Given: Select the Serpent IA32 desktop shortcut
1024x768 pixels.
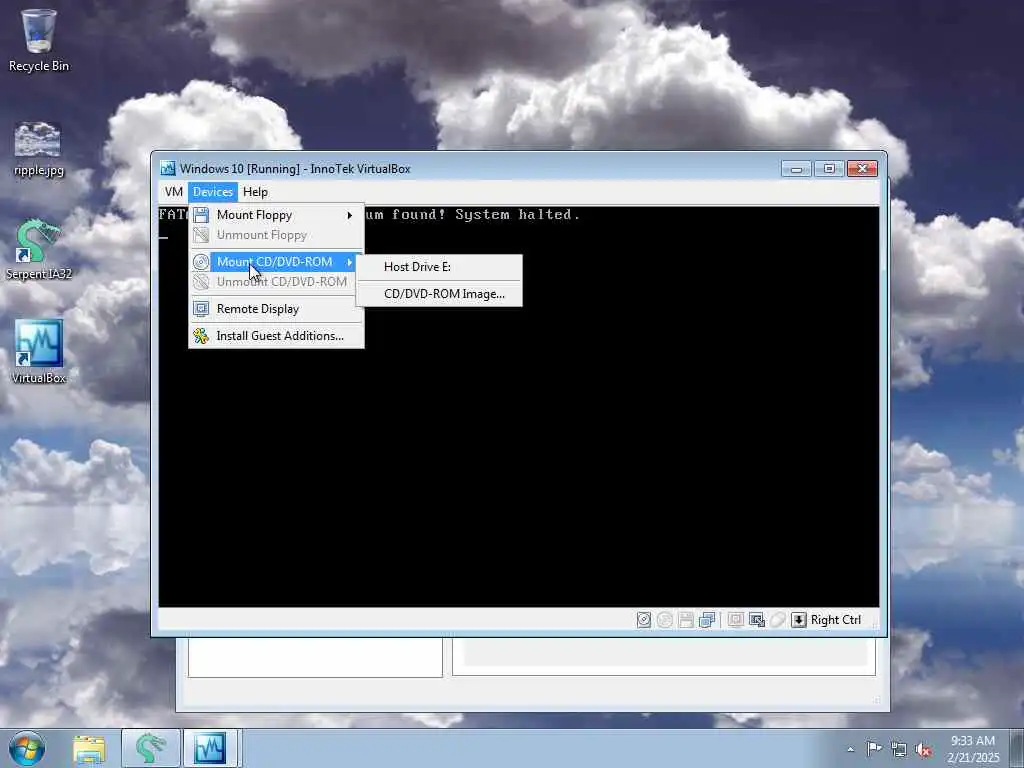Looking at the screenshot, I should click(39, 250).
